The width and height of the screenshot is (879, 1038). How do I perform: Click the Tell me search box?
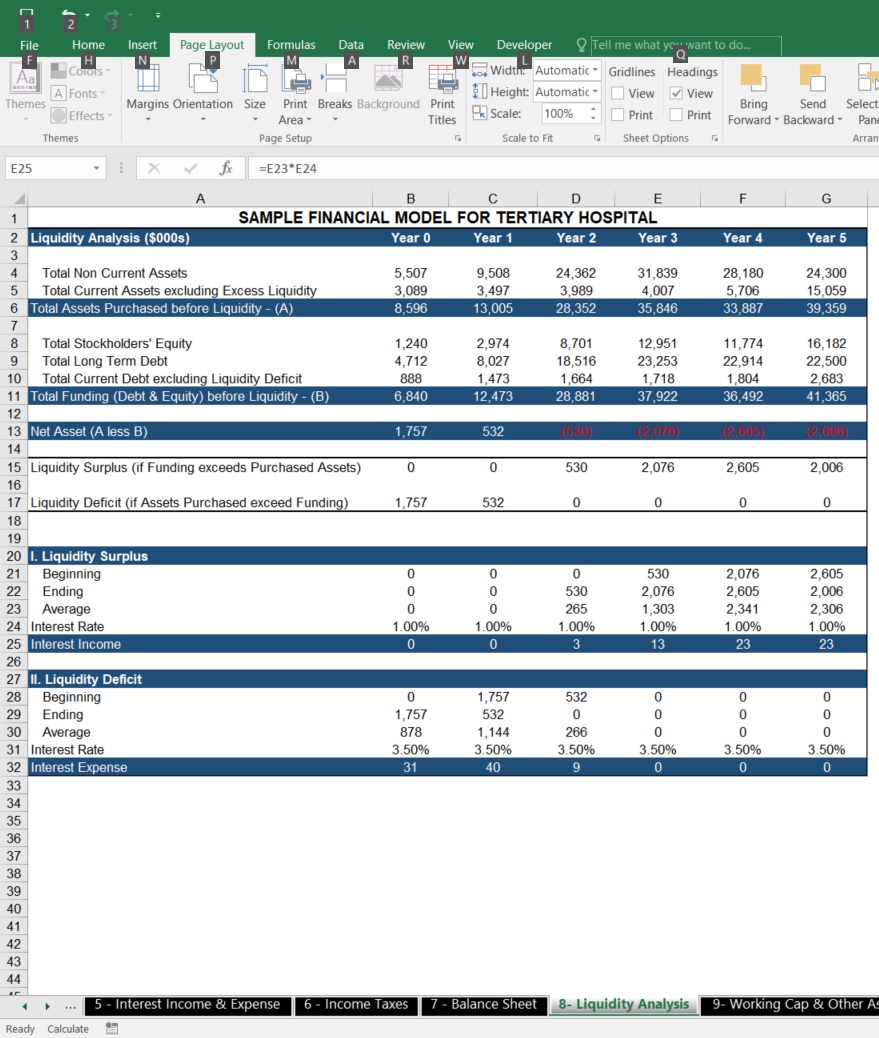[685, 45]
